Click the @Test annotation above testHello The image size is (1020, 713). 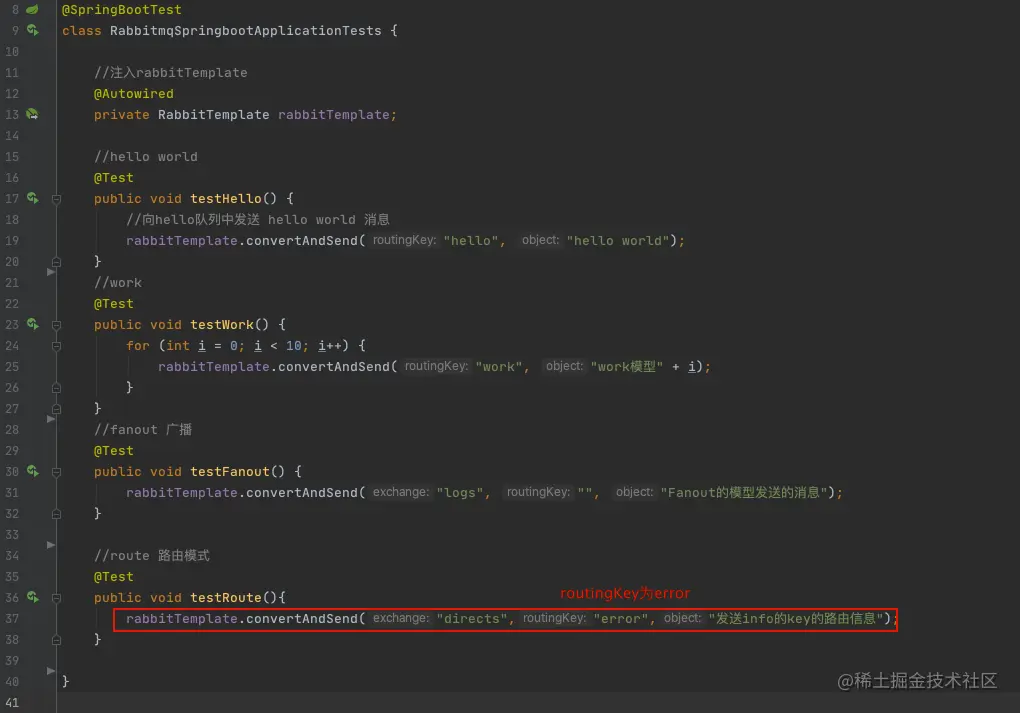point(113,178)
